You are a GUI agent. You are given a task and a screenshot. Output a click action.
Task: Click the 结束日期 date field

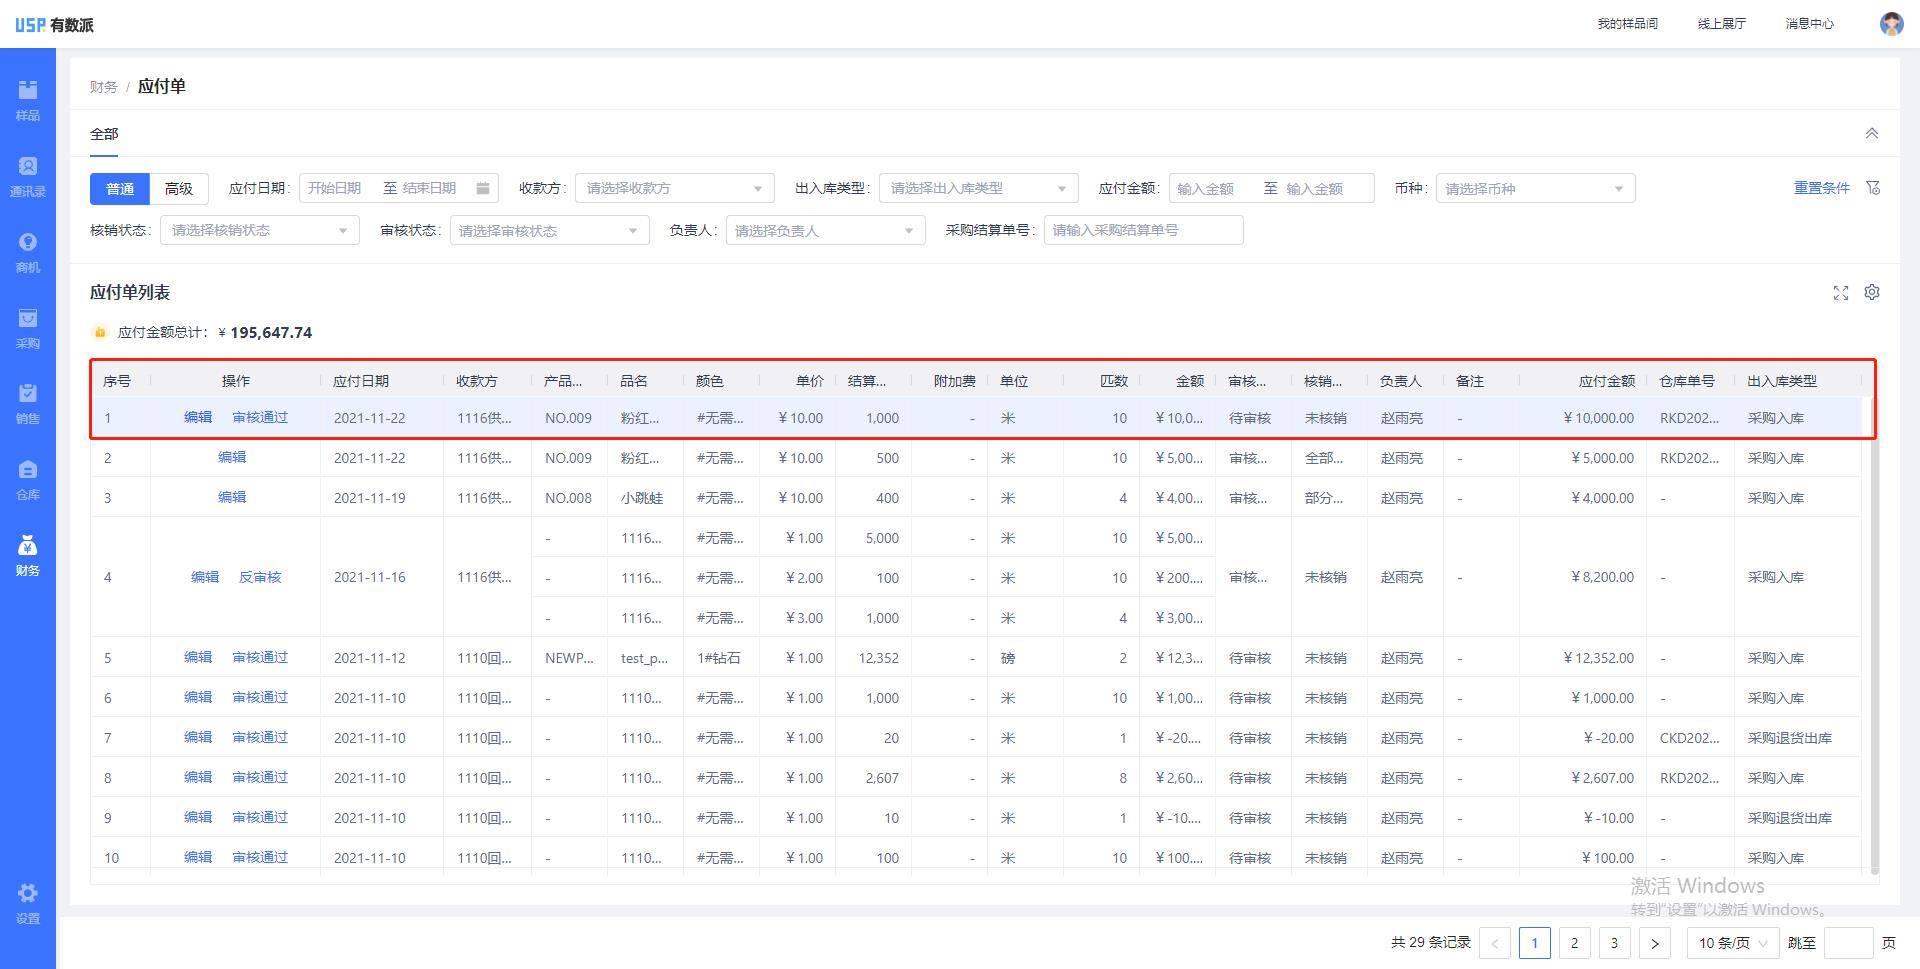click(x=430, y=188)
